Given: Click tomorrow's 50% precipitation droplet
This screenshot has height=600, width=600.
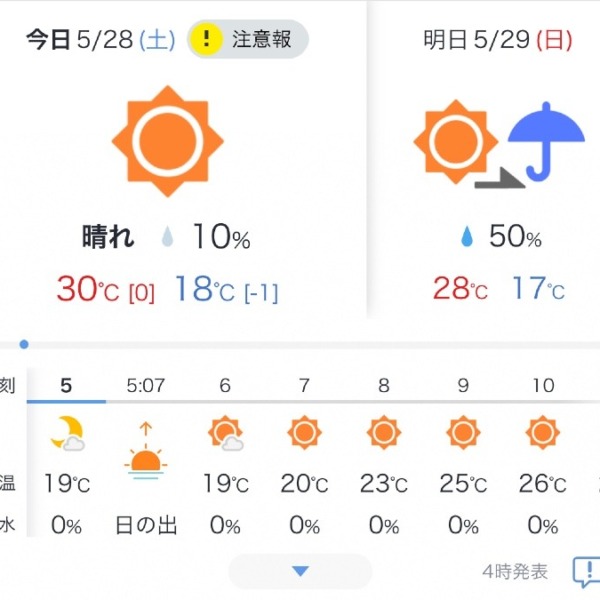Looking at the screenshot, I should [467, 236].
